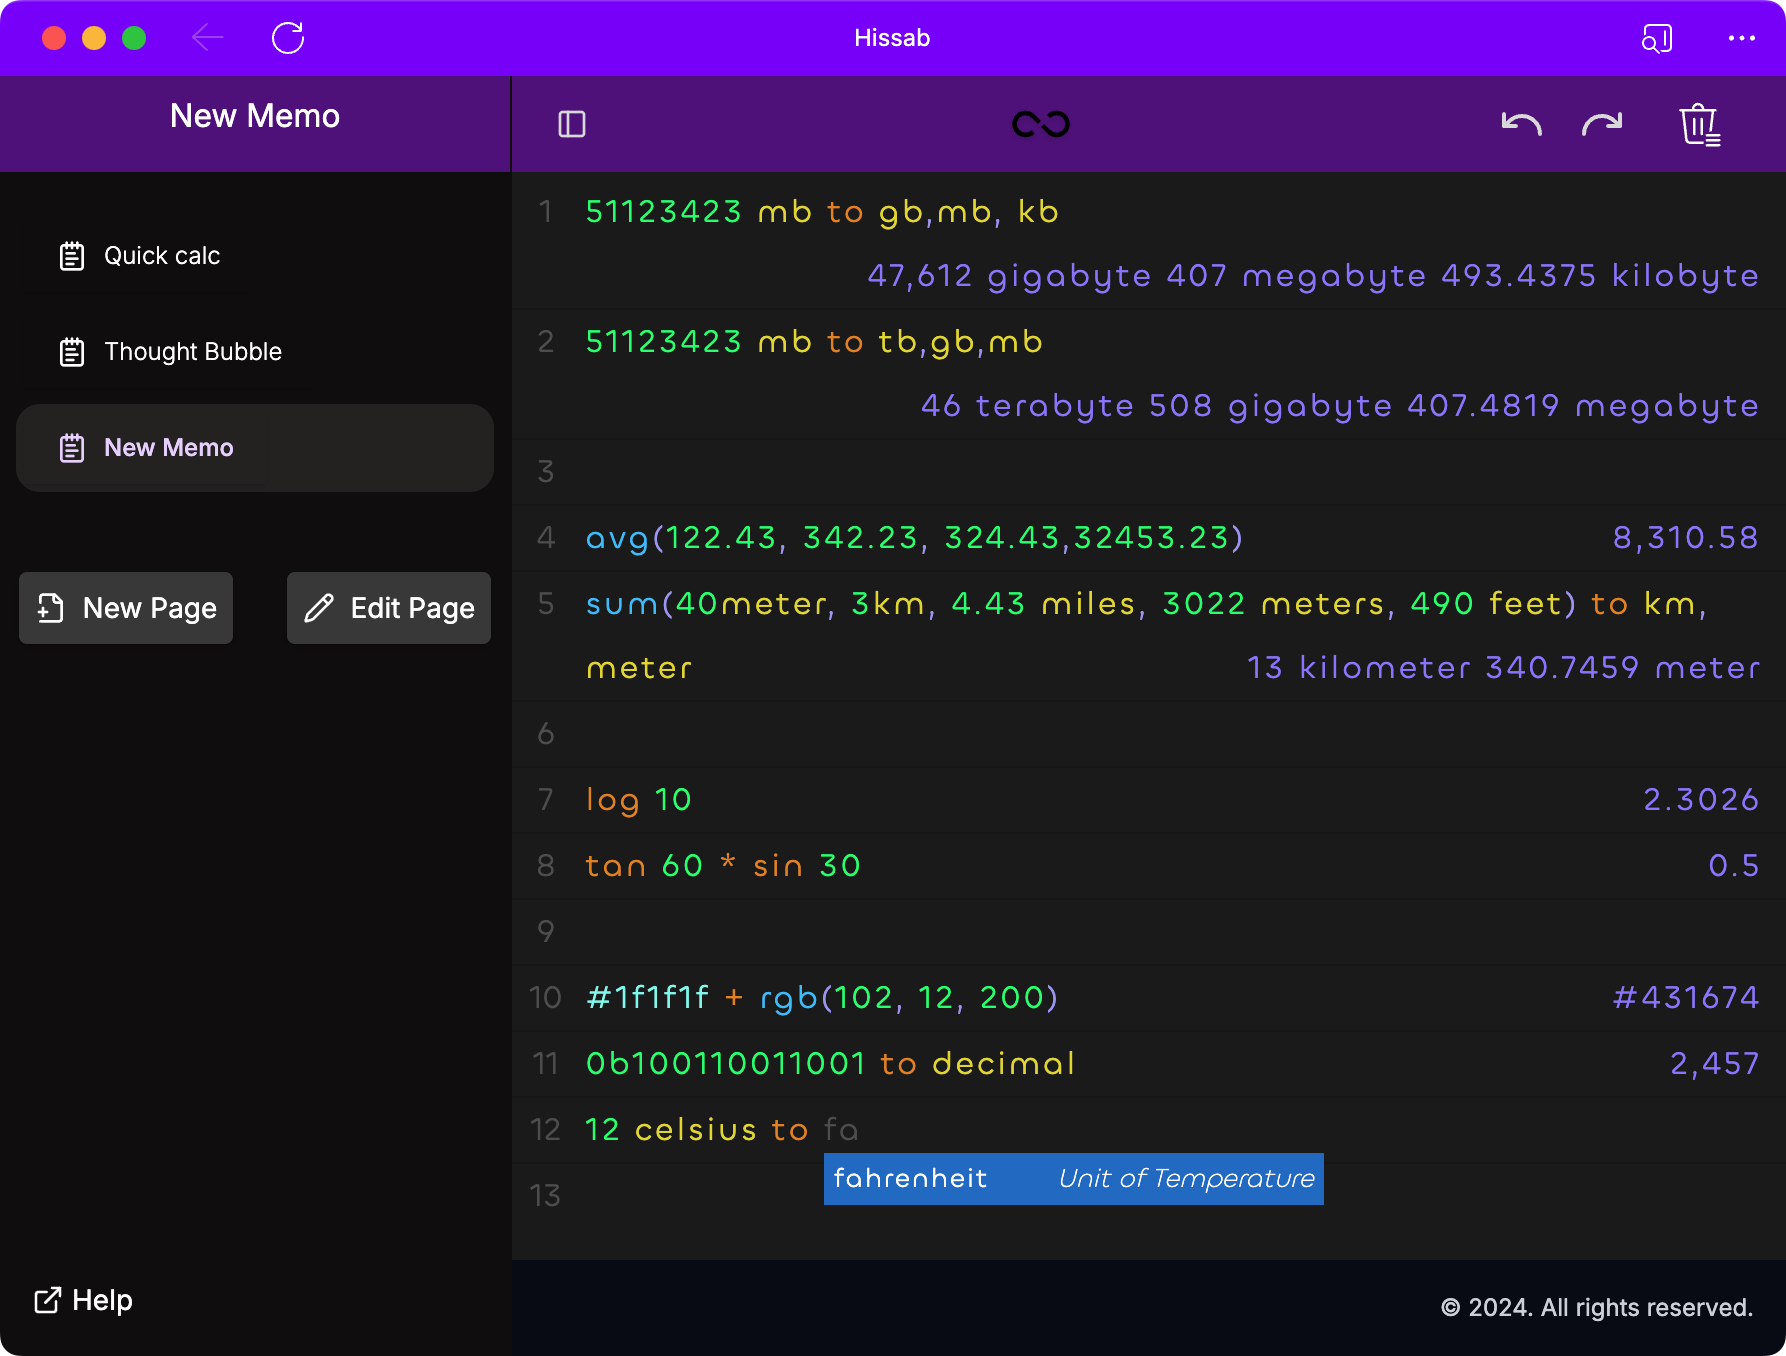
Task: Open the Help link
Action: click(x=84, y=1300)
